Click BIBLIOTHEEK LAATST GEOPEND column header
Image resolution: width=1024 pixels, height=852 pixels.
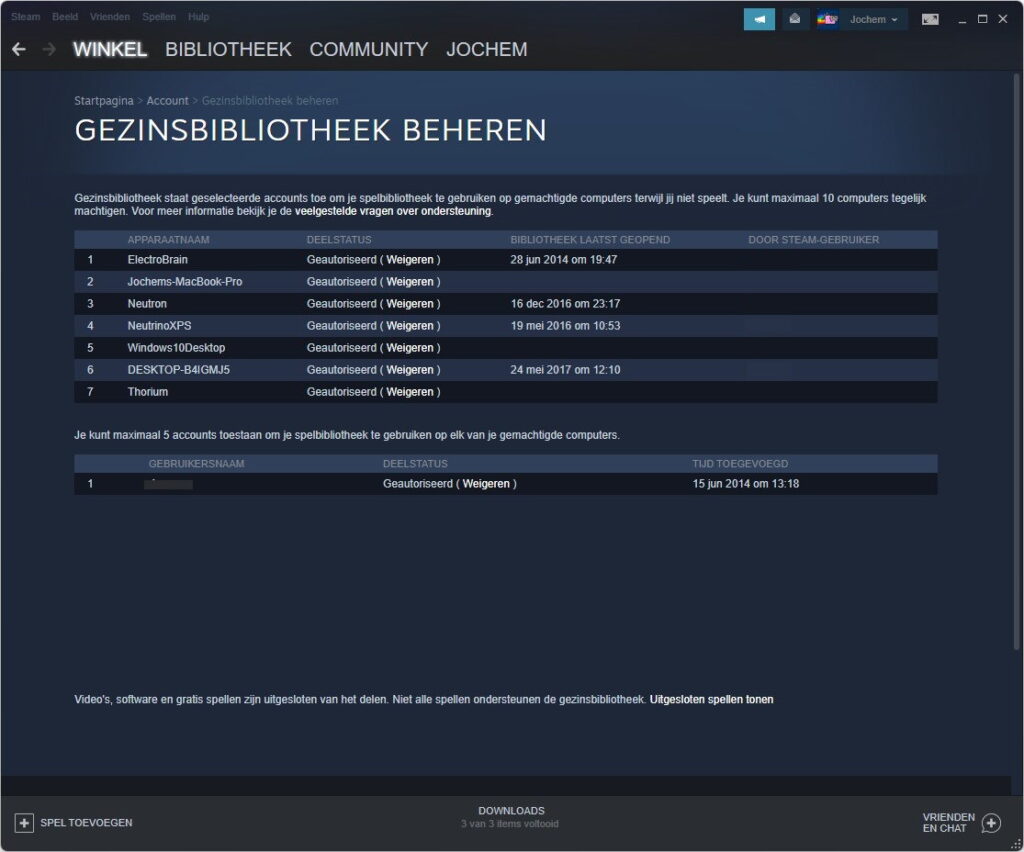click(590, 240)
